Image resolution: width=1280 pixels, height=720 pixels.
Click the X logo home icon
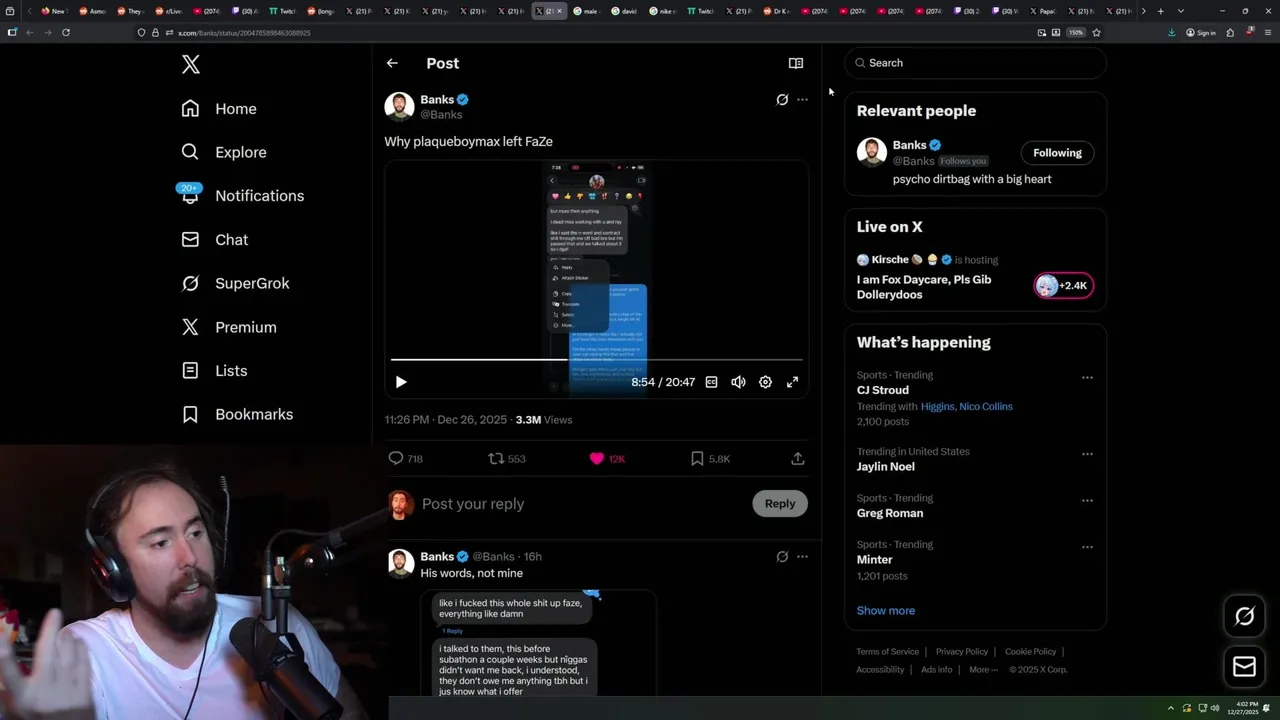click(191, 65)
